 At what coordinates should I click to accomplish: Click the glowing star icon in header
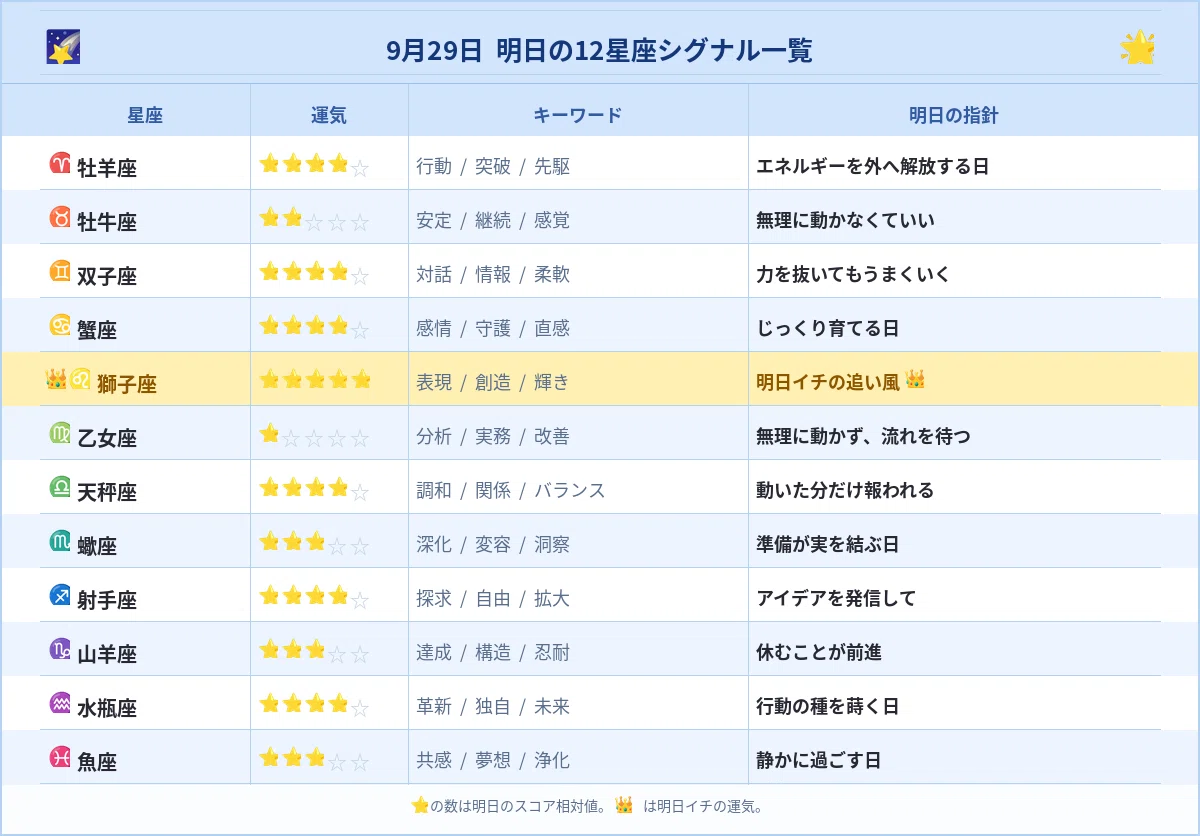[x=1138, y=47]
